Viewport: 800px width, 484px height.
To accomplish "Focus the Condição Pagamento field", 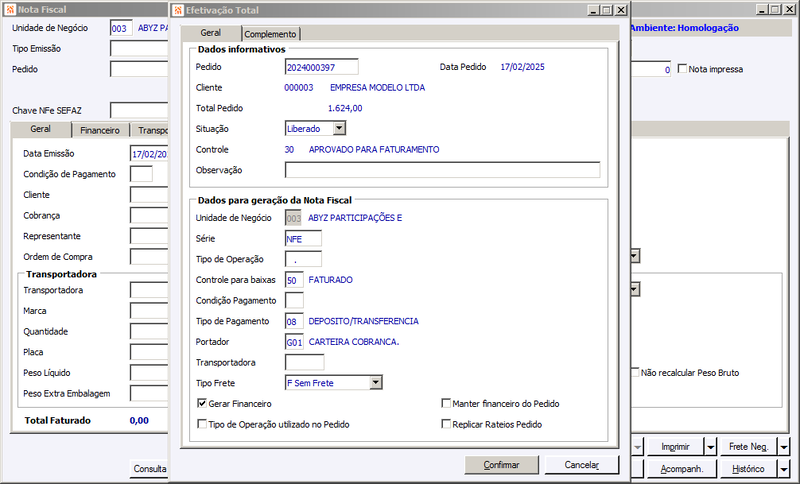I will [x=294, y=300].
